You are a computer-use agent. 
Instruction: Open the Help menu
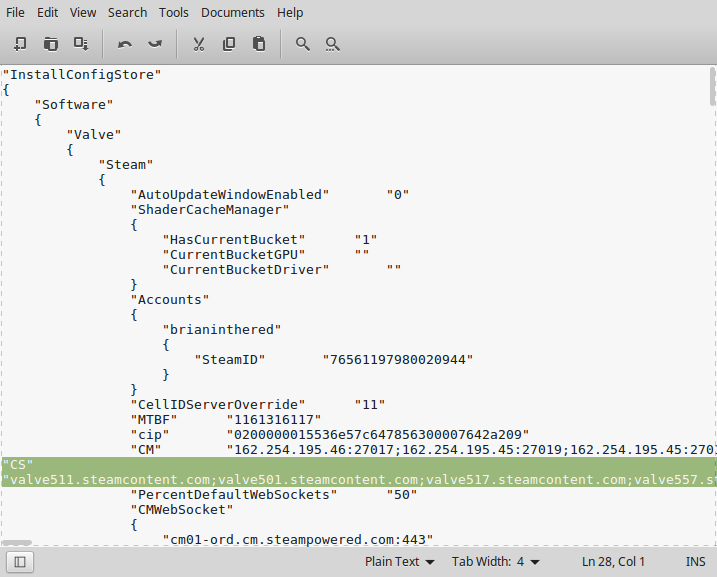290,12
